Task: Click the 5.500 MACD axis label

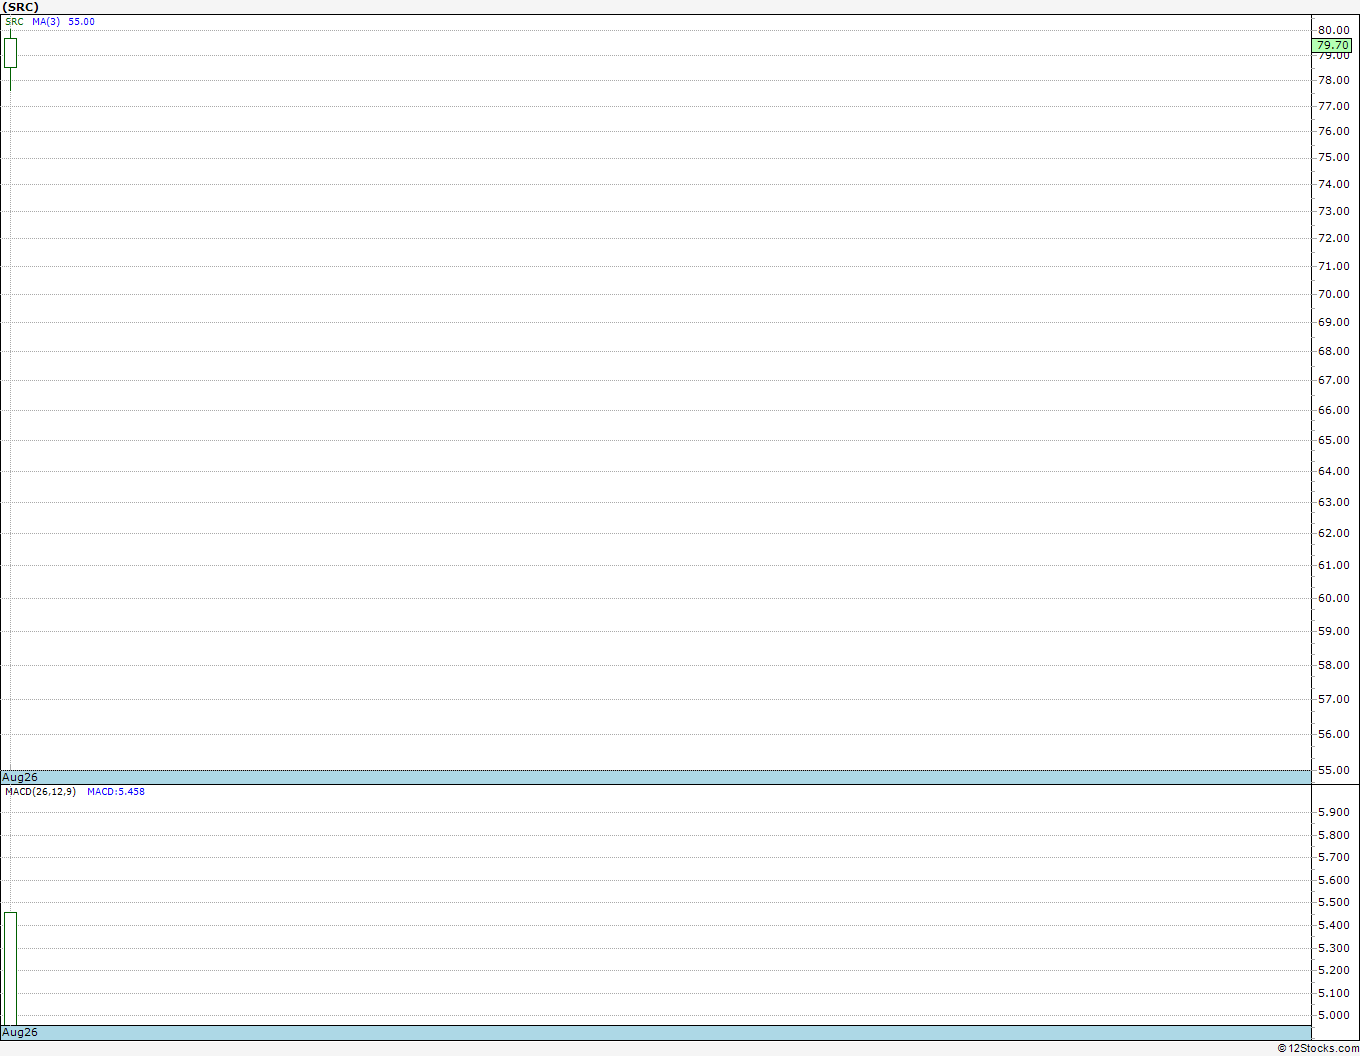Action: pyautogui.click(x=1333, y=902)
